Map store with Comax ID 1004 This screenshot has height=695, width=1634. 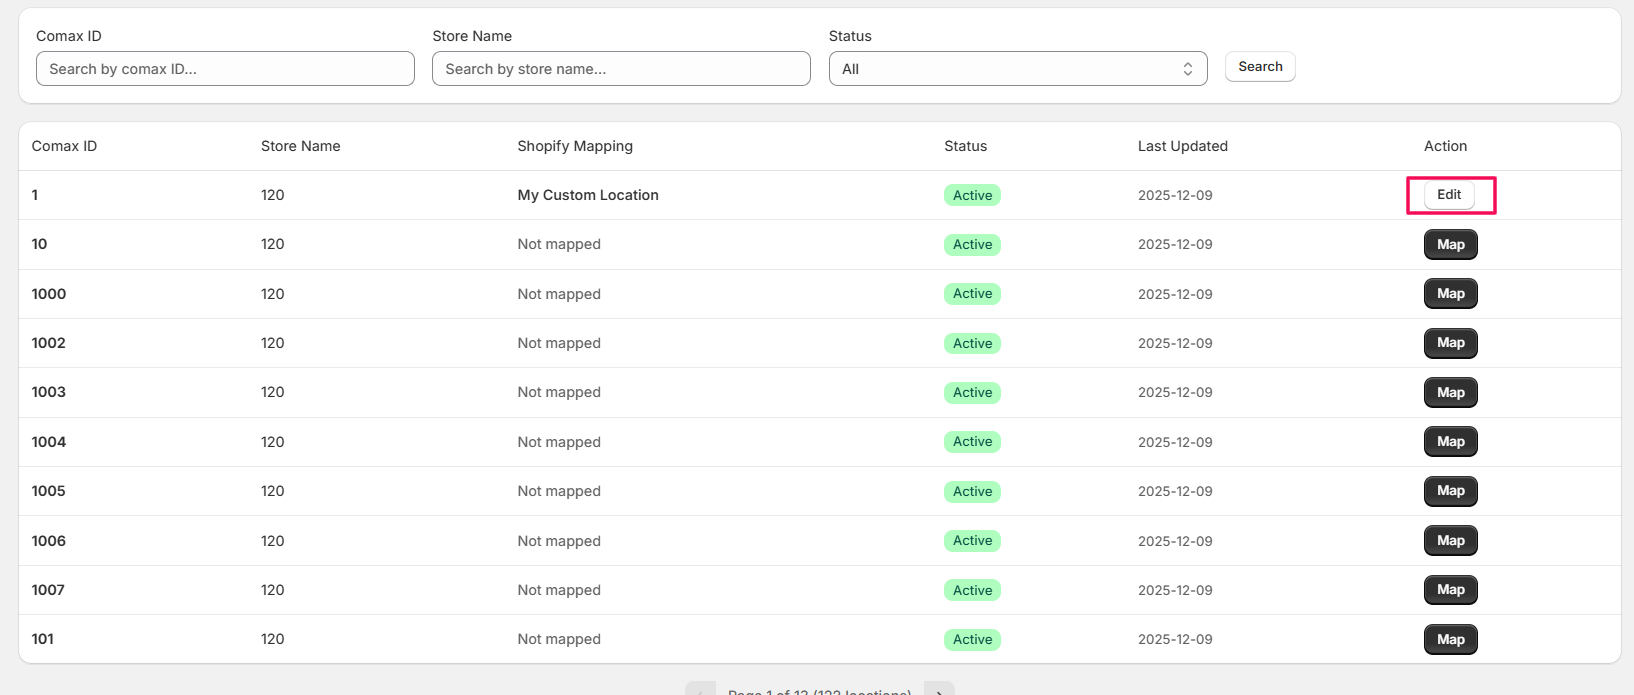pyautogui.click(x=1450, y=442)
